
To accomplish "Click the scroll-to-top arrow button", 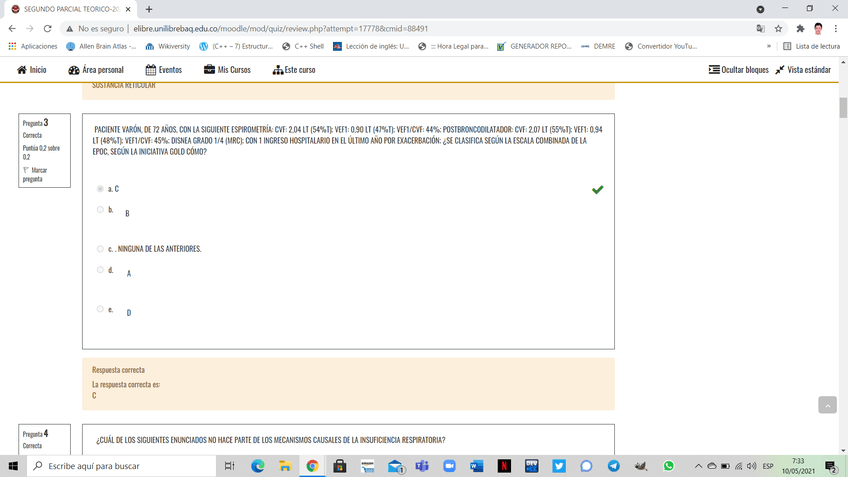I will tap(827, 405).
